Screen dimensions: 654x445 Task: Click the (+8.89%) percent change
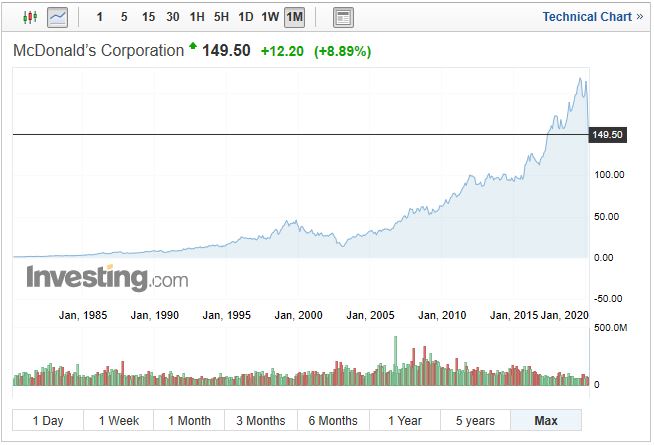click(342, 51)
